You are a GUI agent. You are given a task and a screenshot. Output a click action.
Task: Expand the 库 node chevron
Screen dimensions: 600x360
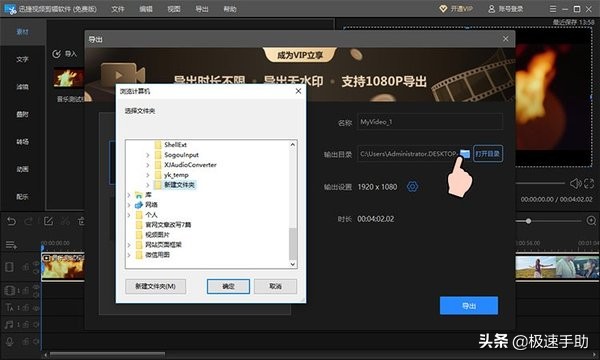[129, 195]
